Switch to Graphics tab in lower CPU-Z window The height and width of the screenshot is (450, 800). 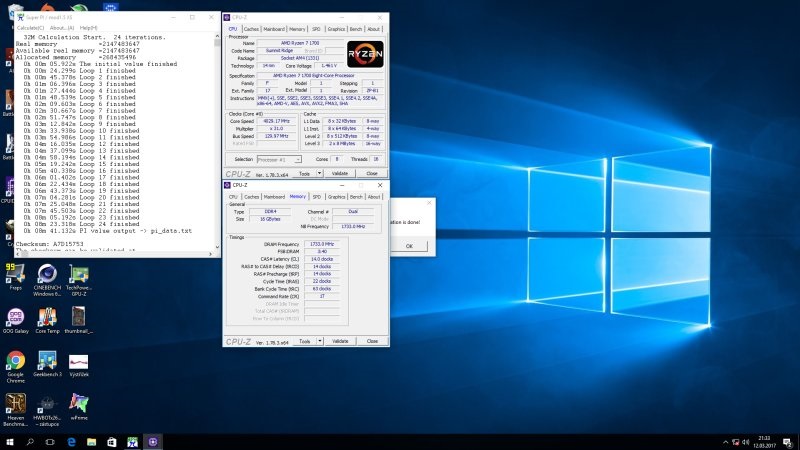(x=336, y=197)
